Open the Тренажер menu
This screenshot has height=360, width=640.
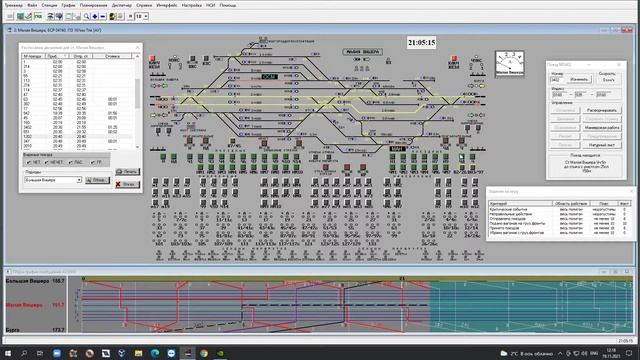13,5
